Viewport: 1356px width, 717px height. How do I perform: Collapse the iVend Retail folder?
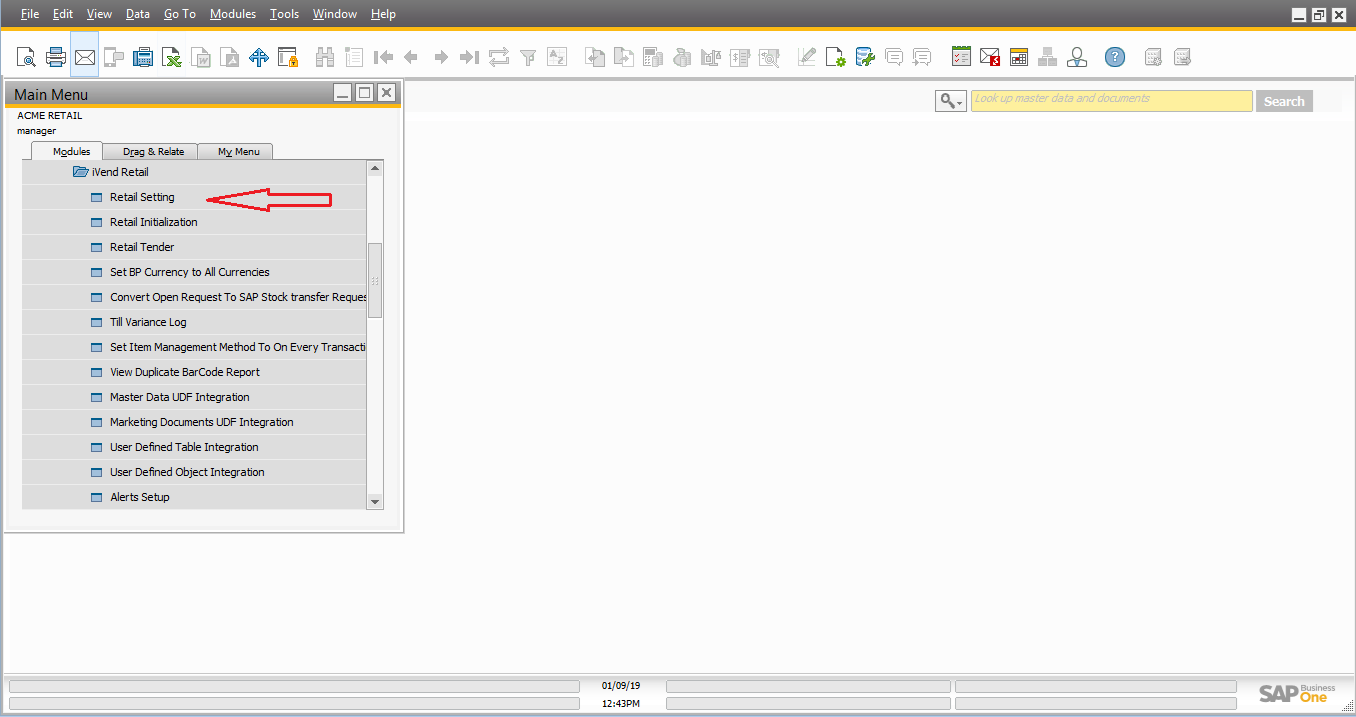[x=81, y=172]
